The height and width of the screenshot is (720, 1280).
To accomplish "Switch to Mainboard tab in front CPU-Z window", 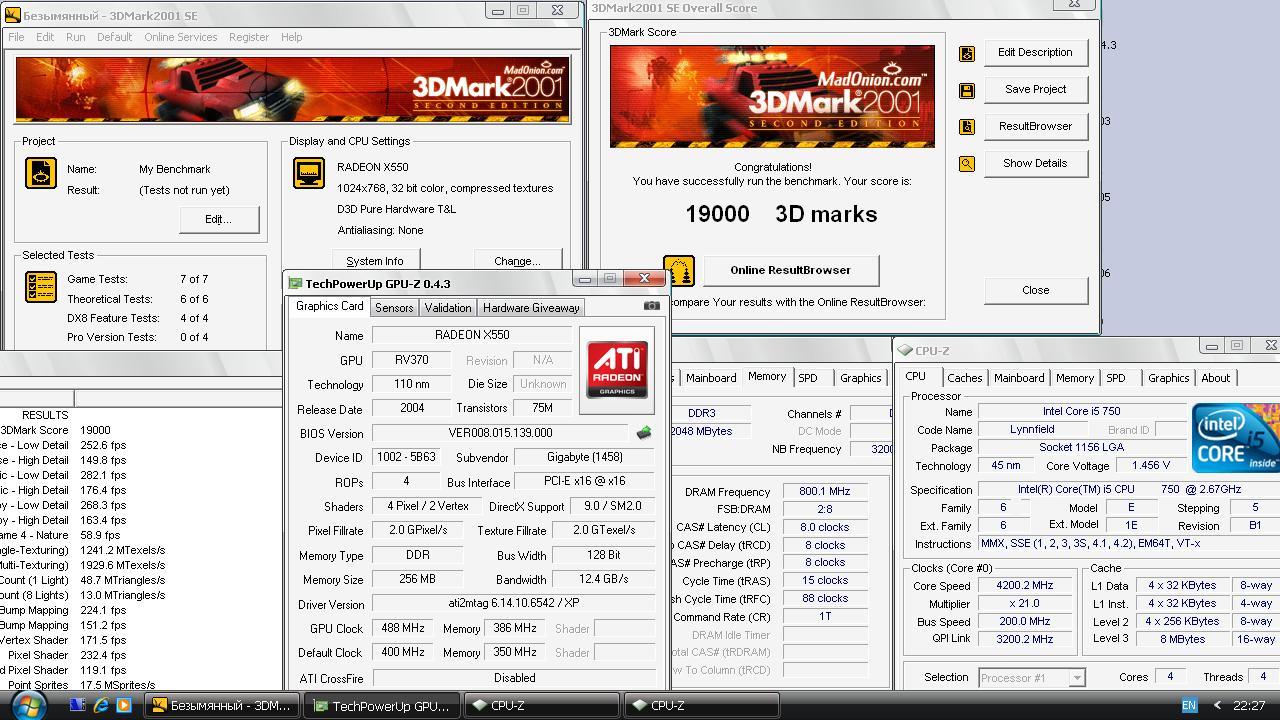I will [x=1019, y=378].
